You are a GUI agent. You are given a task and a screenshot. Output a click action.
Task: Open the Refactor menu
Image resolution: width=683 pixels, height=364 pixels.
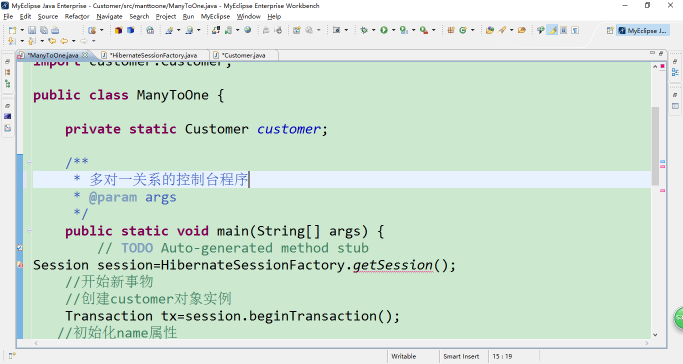(x=77, y=17)
